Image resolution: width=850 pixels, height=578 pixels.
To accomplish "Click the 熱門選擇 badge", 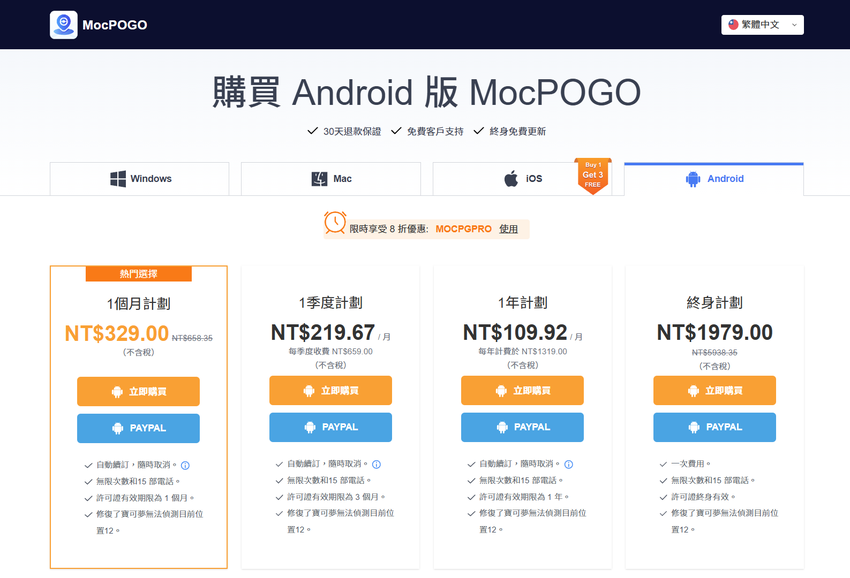I will (139, 274).
